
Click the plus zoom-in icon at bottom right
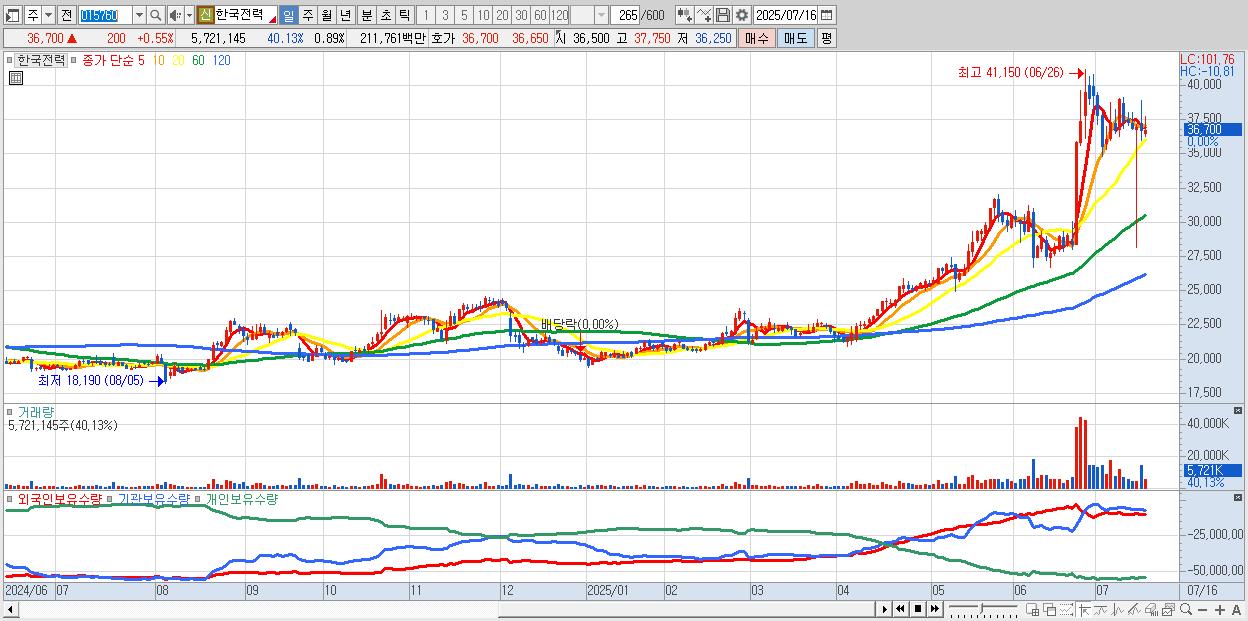tap(1220, 610)
